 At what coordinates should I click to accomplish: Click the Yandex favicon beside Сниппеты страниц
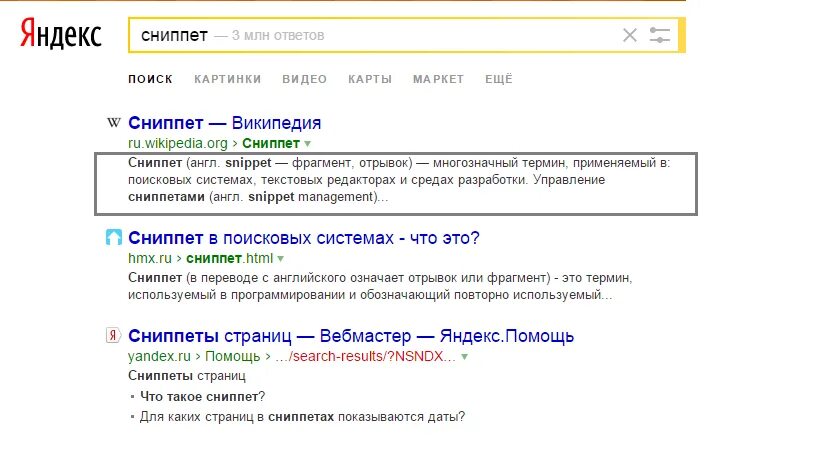click(x=113, y=335)
